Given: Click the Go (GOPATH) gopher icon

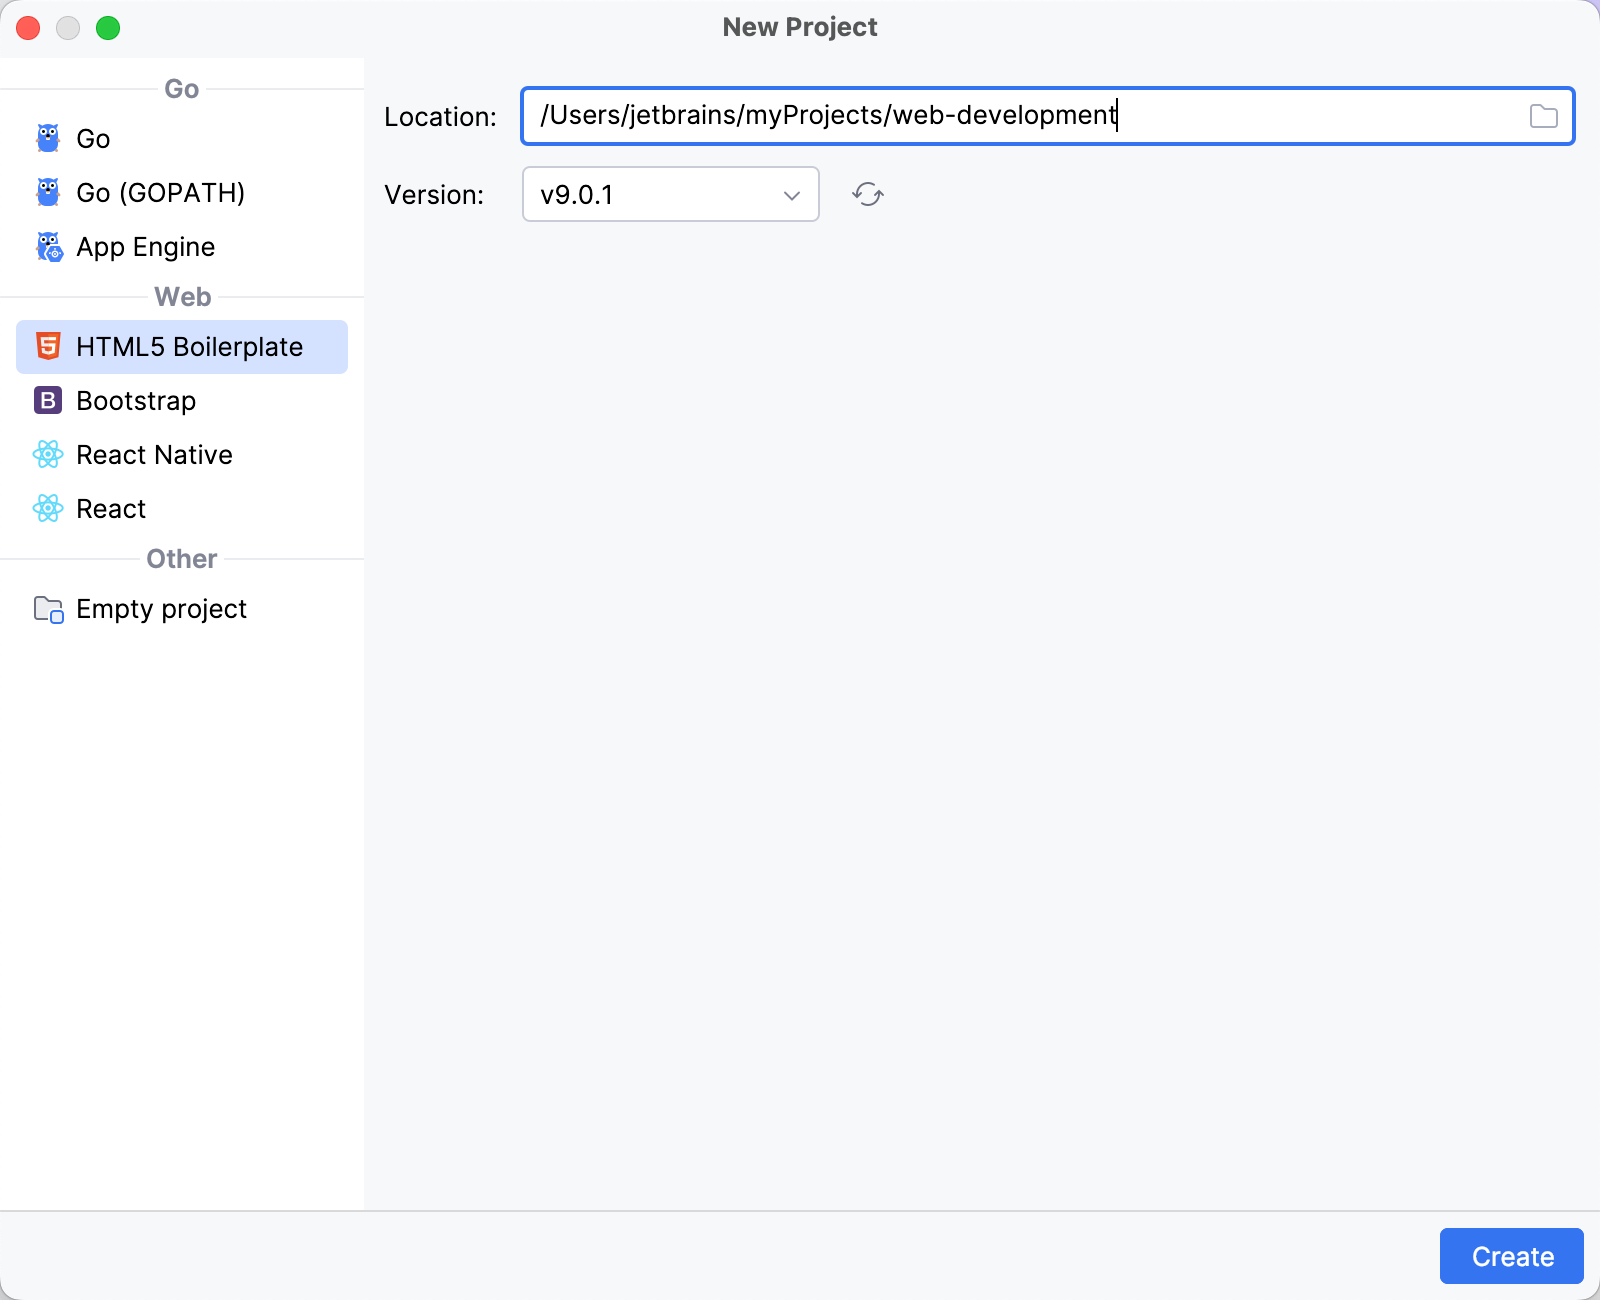Looking at the screenshot, I should click(x=47, y=192).
